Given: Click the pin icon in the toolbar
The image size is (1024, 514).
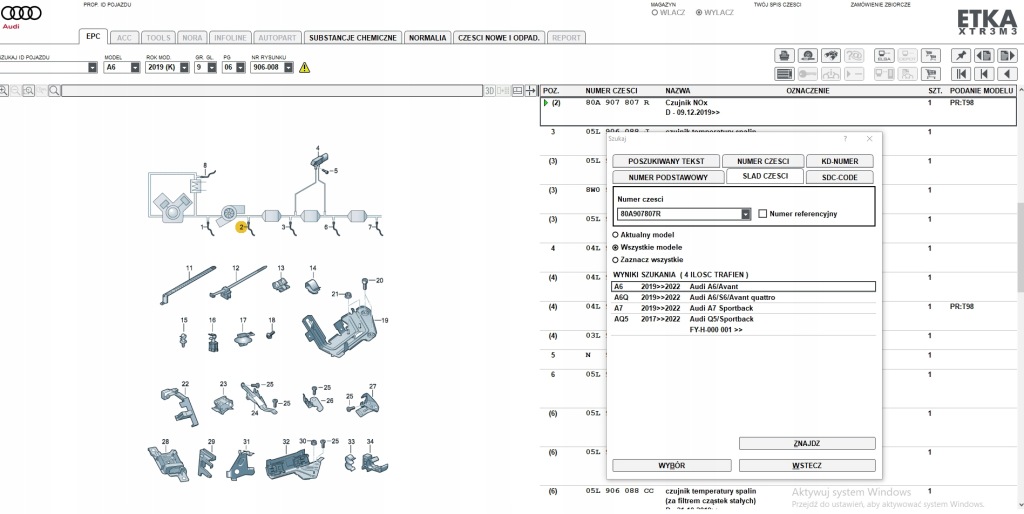Looking at the screenshot, I should point(960,55).
